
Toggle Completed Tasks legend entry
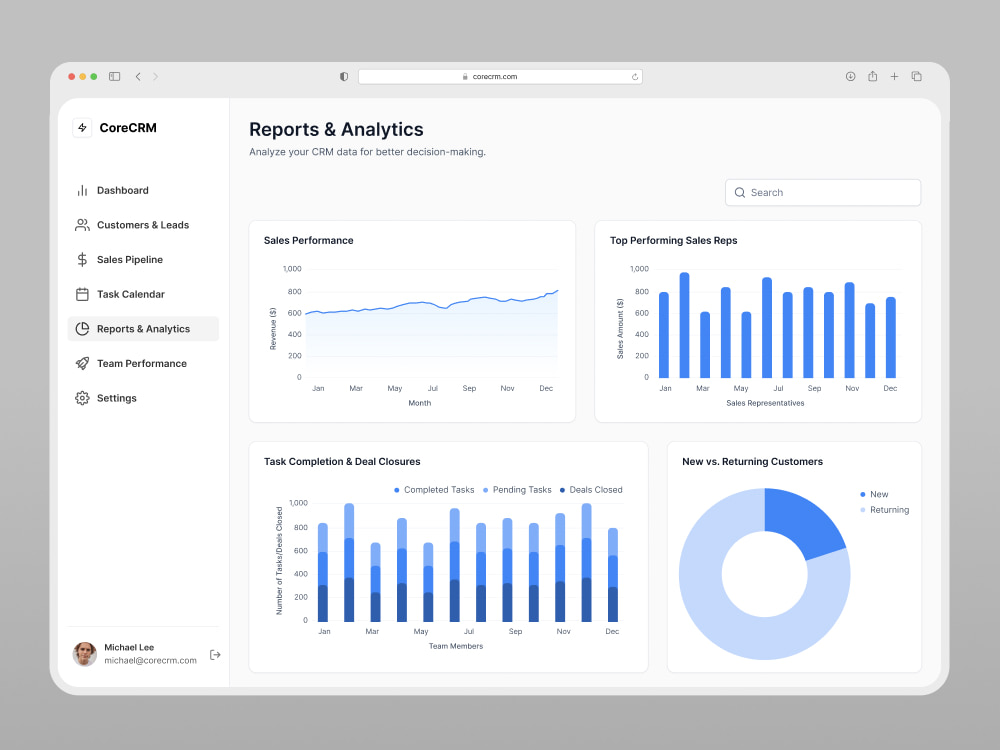click(x=434, y=490)
